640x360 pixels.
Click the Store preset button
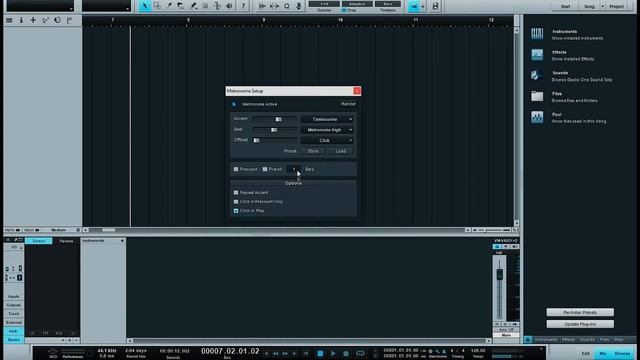[313, 151]
